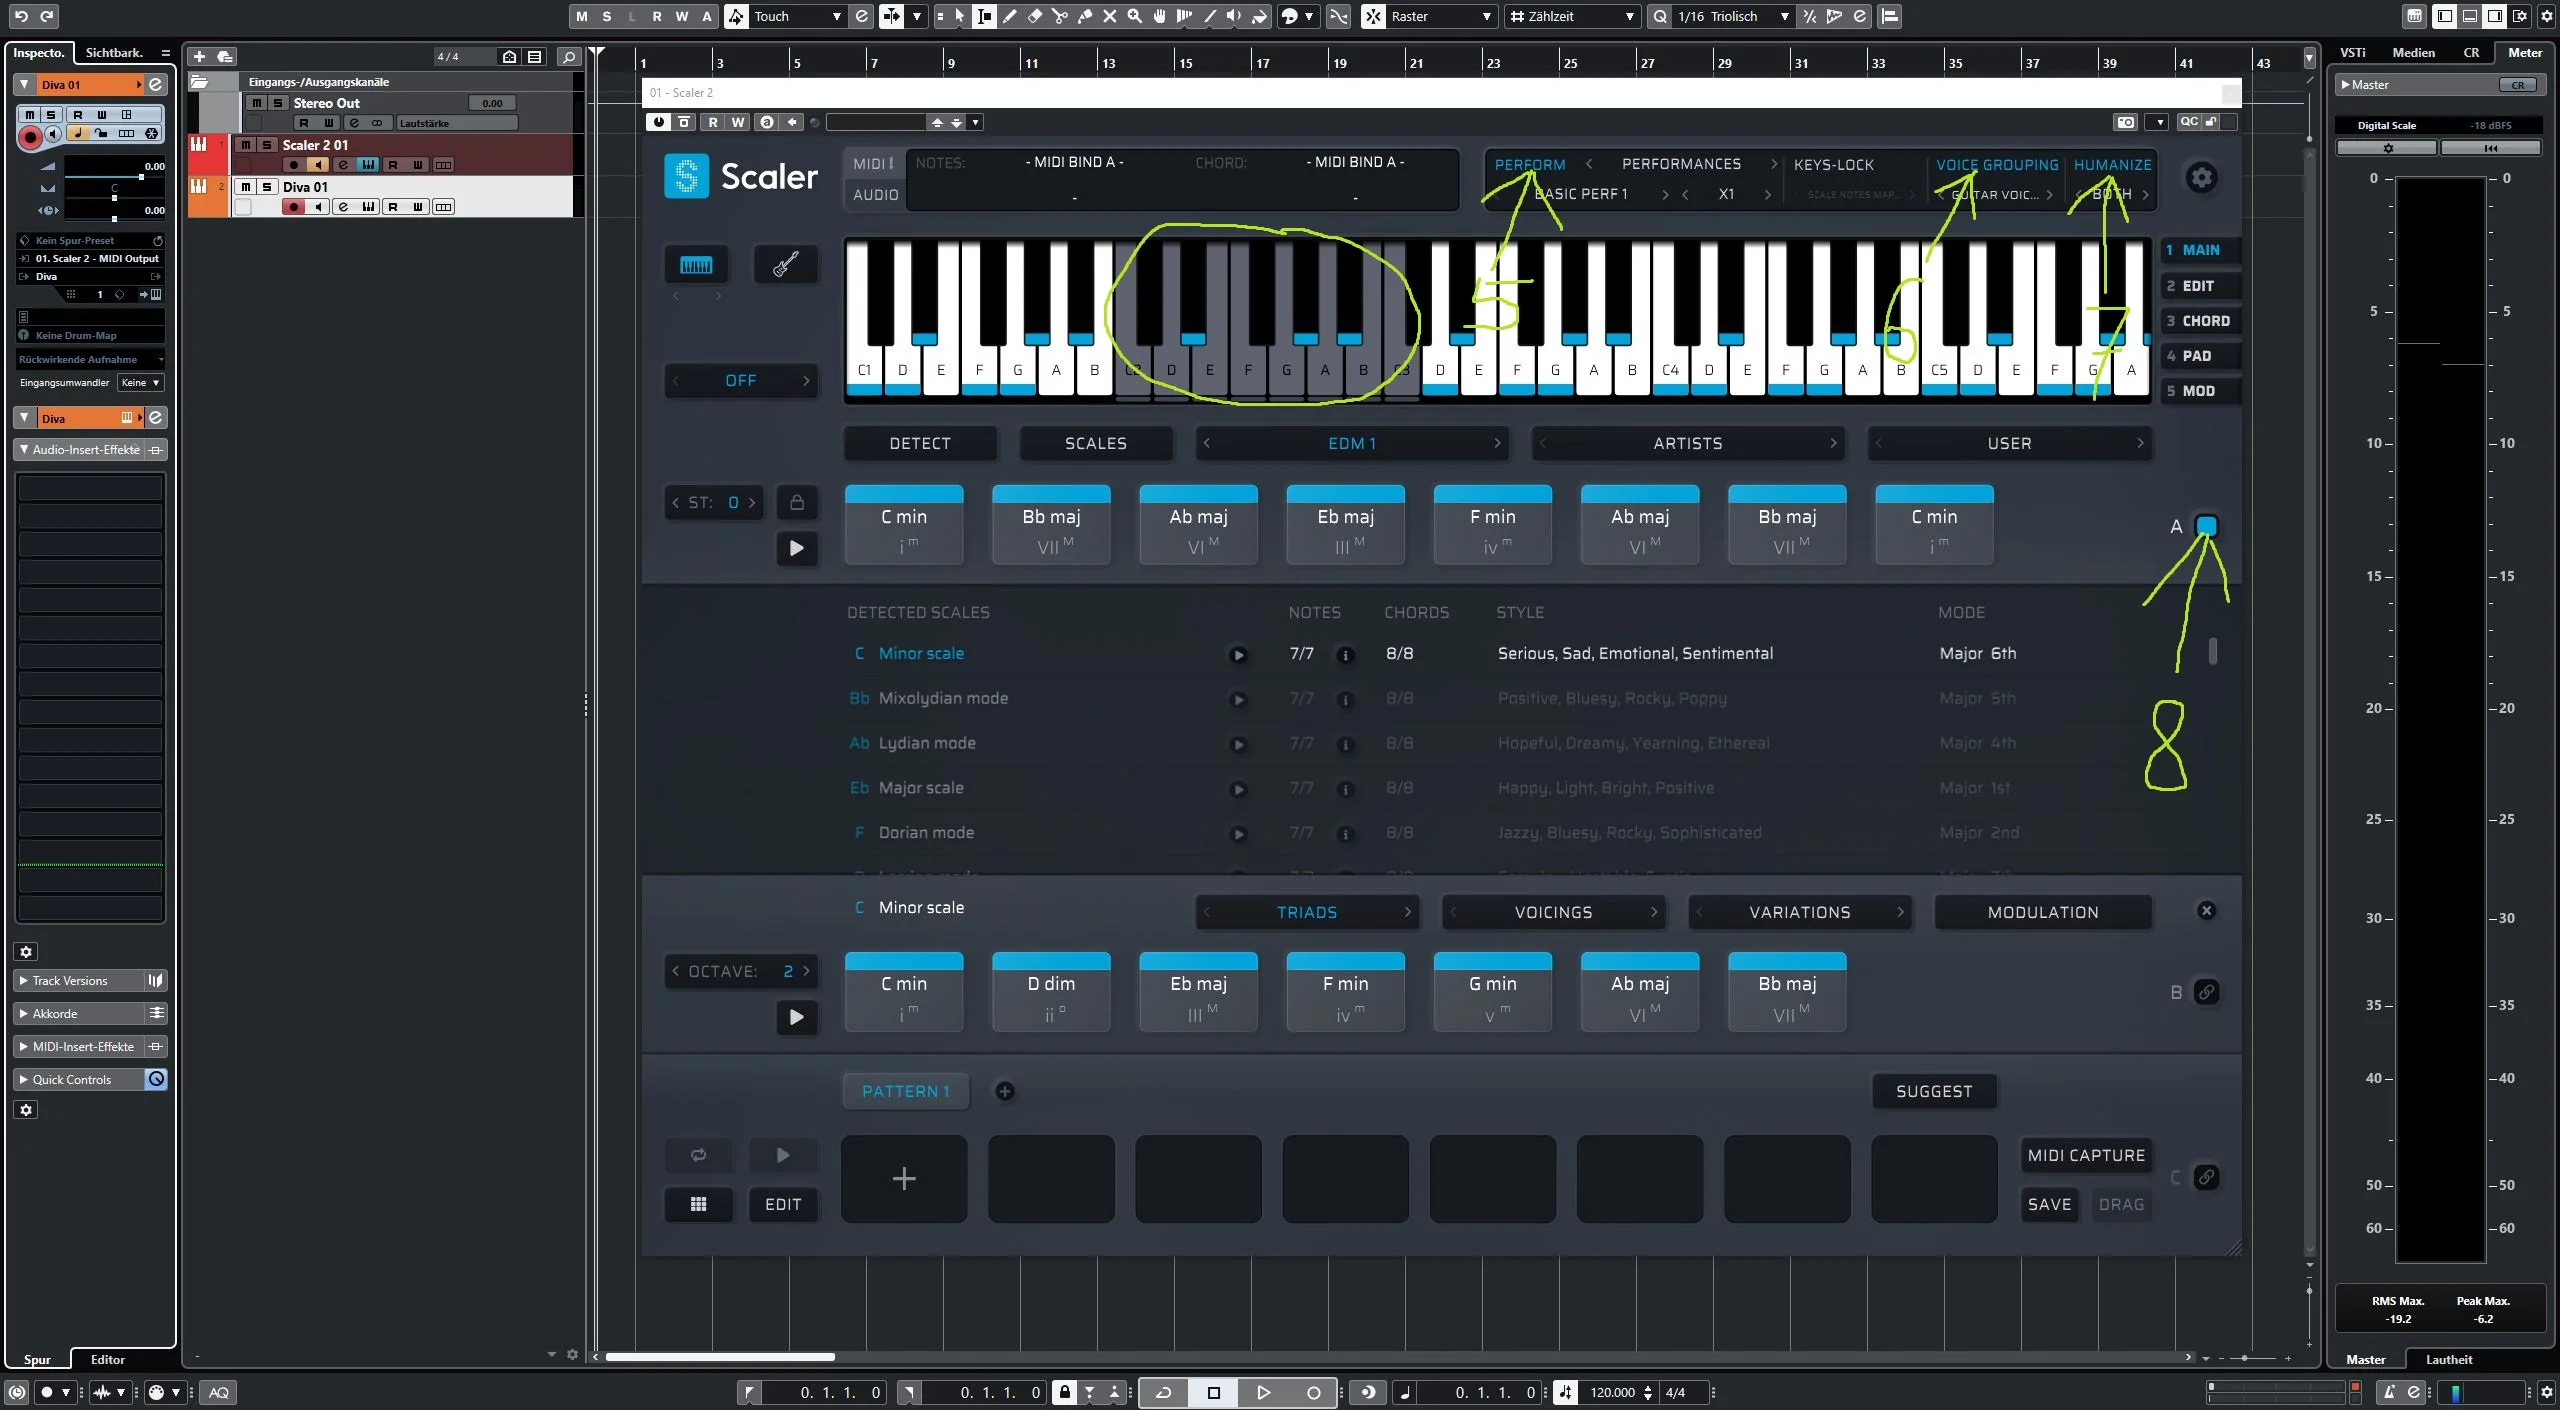This screenshot has width=2560, height=1410.
Task: Select the Mute X tool
Action: pos(1110,16)
